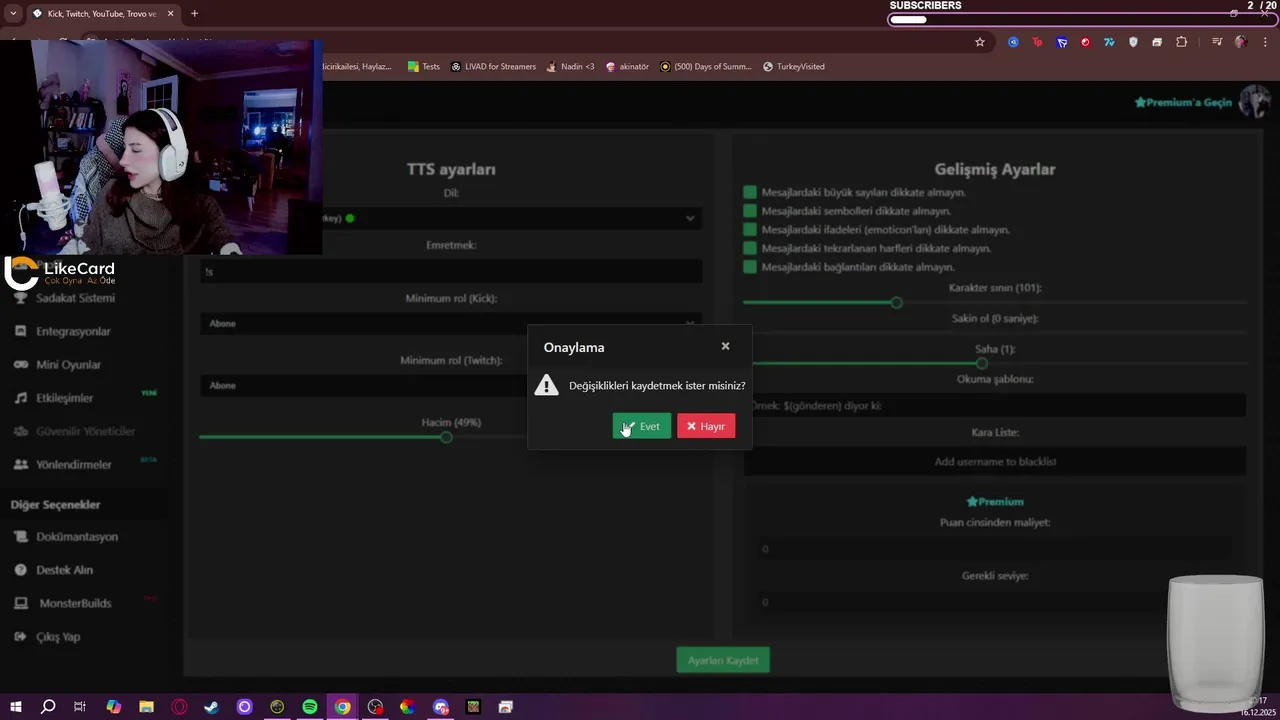Open Sadakat Sistemi trophy sidebar item
Screen dimensions: 1280x720
click(x=64, y=298)
